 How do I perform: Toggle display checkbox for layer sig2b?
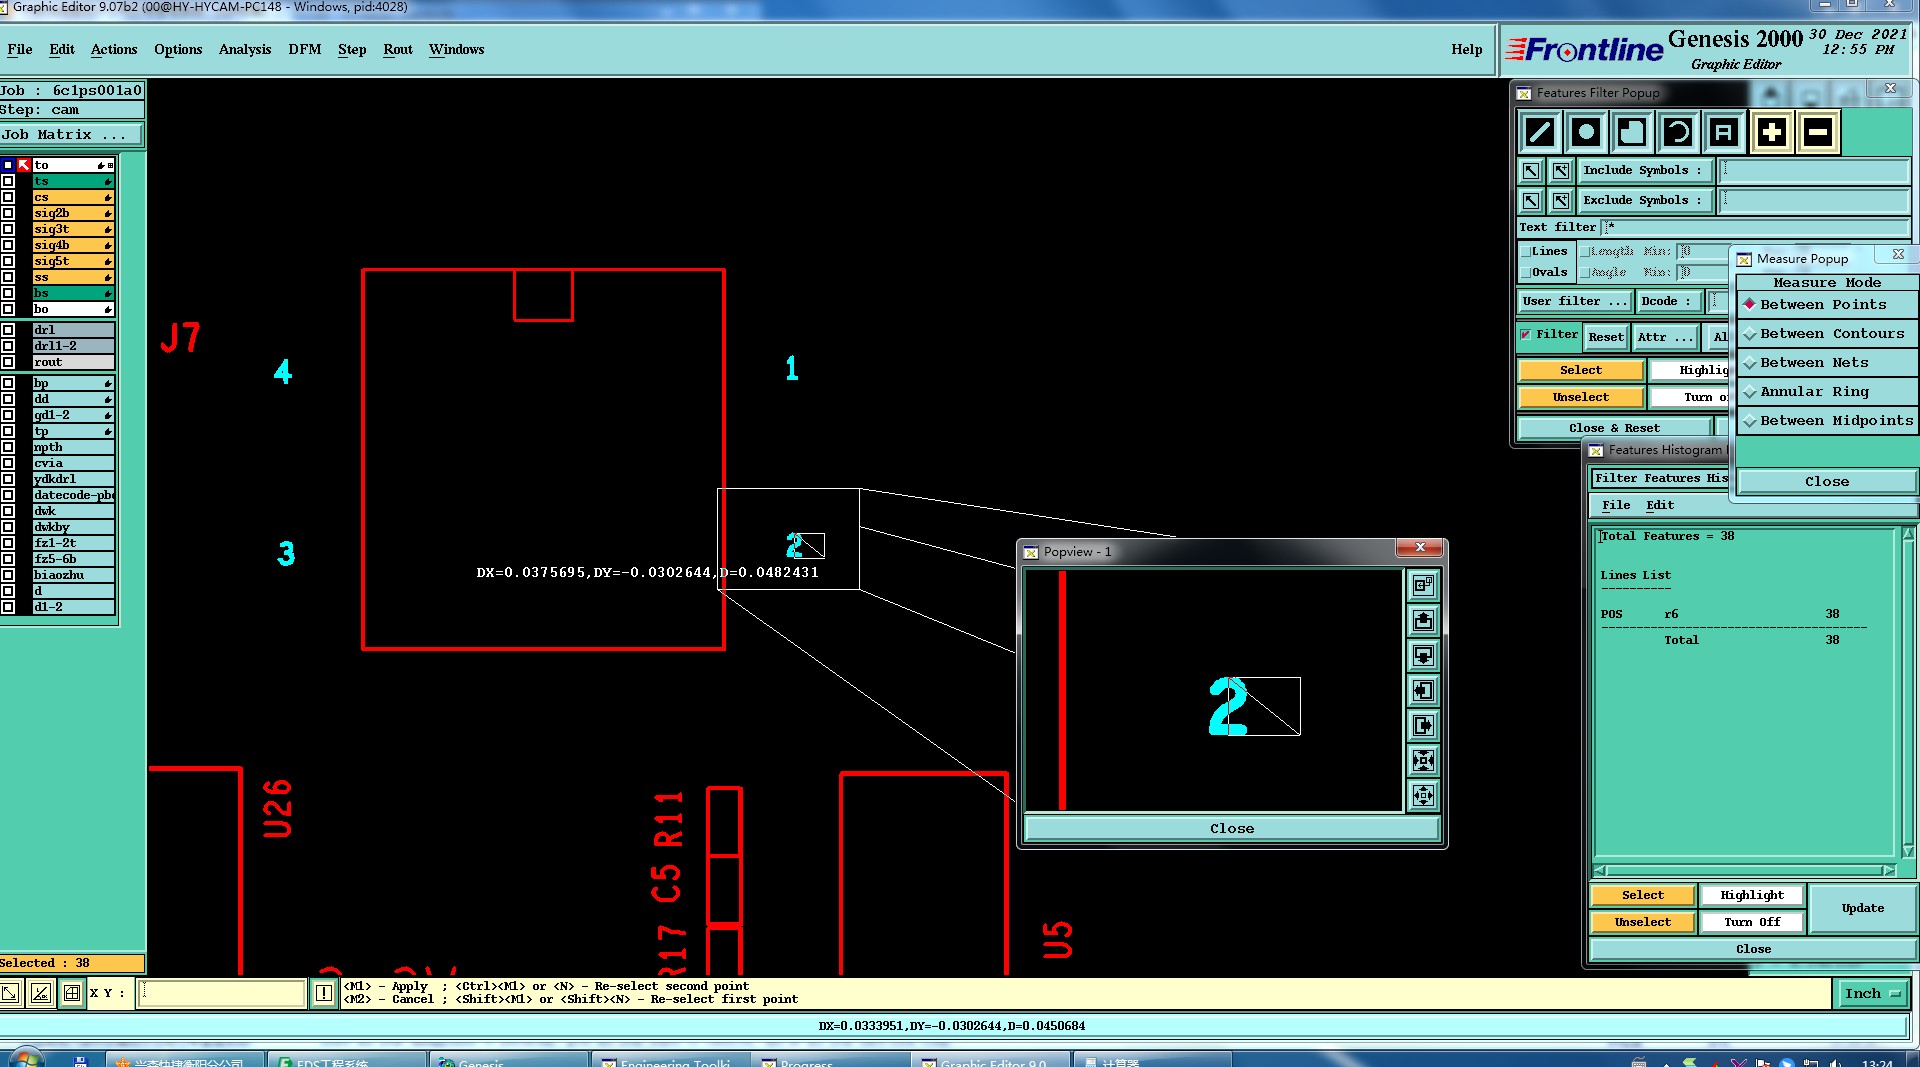pyautogui.click(x=8, y=213)
